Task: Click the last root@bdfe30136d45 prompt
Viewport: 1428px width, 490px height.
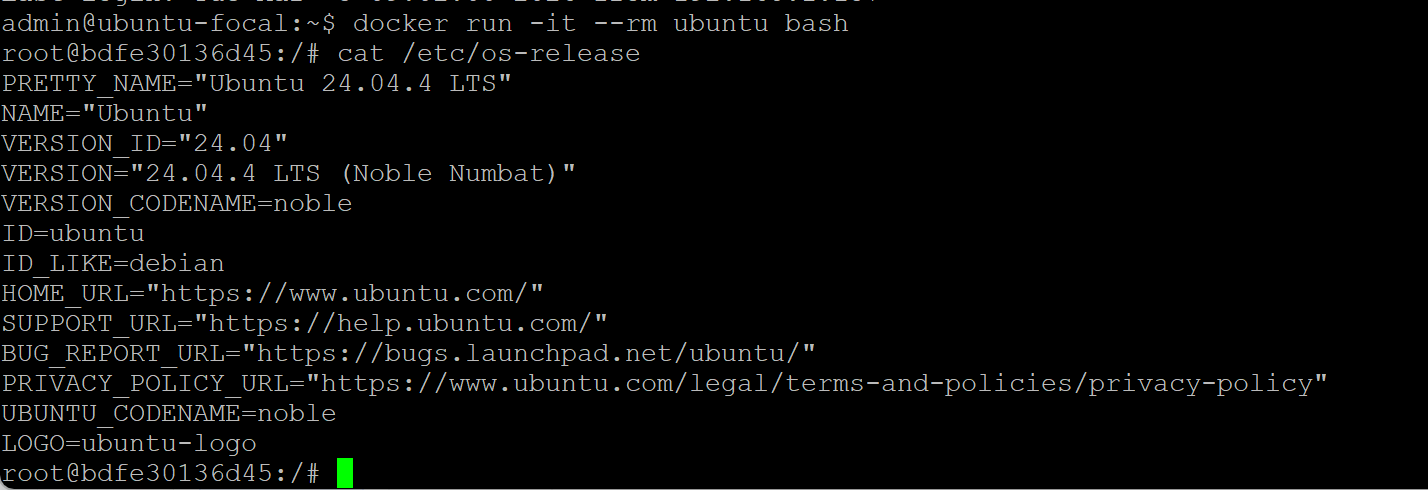Action: [160, 473]
